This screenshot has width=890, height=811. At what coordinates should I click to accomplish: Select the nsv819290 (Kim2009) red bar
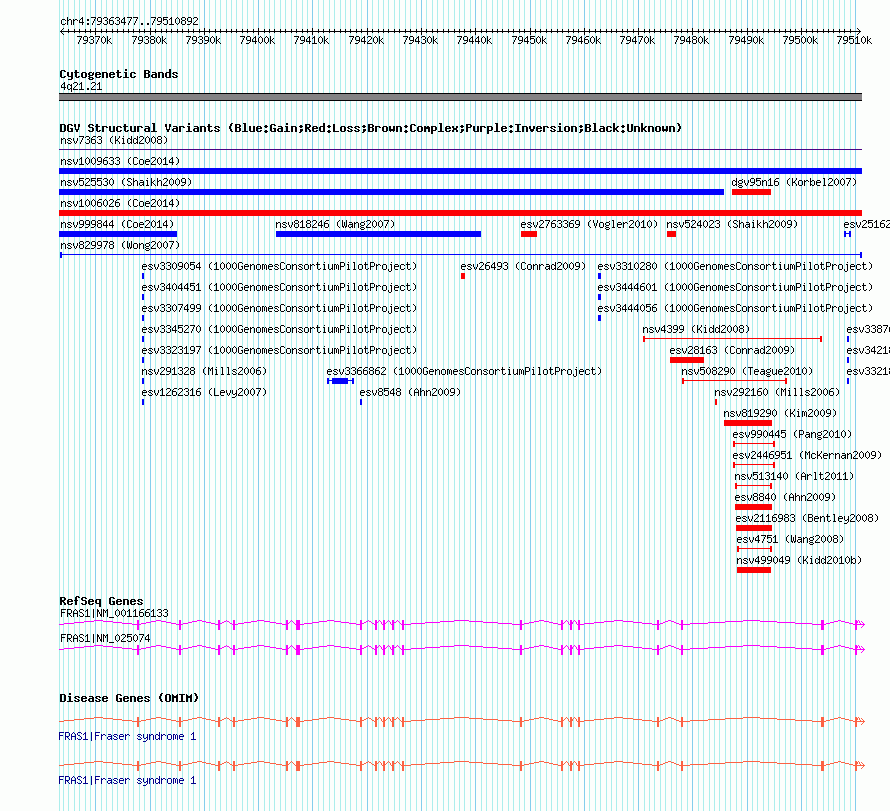tap(748, 423)
